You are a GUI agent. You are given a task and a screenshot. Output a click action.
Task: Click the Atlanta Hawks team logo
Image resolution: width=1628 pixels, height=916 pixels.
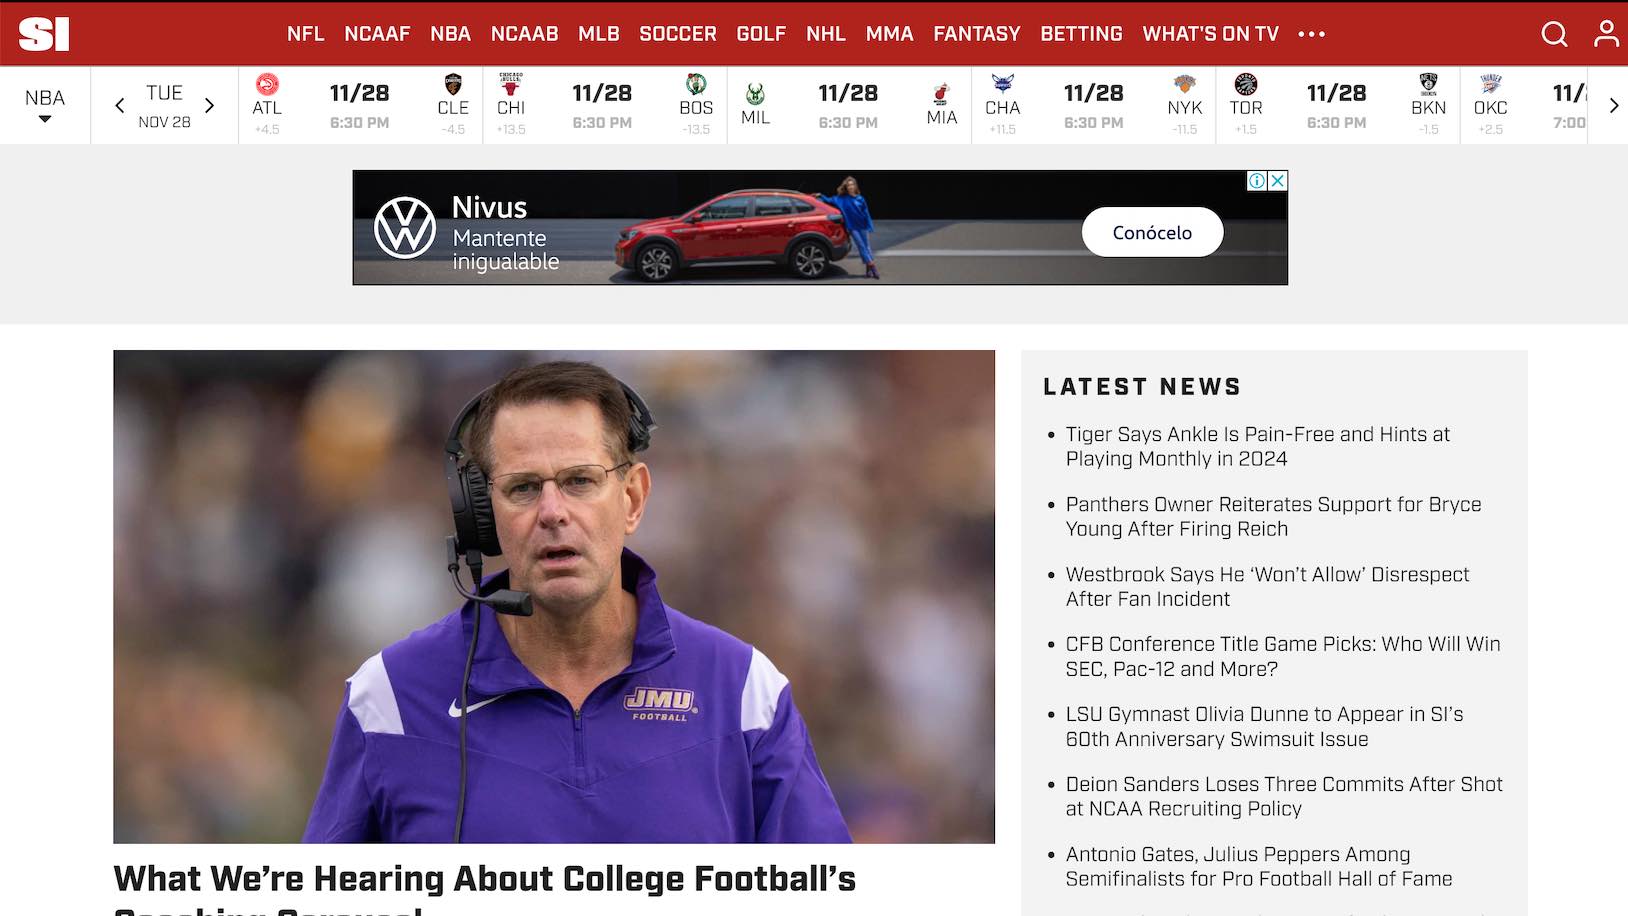[x=267, y=84]
